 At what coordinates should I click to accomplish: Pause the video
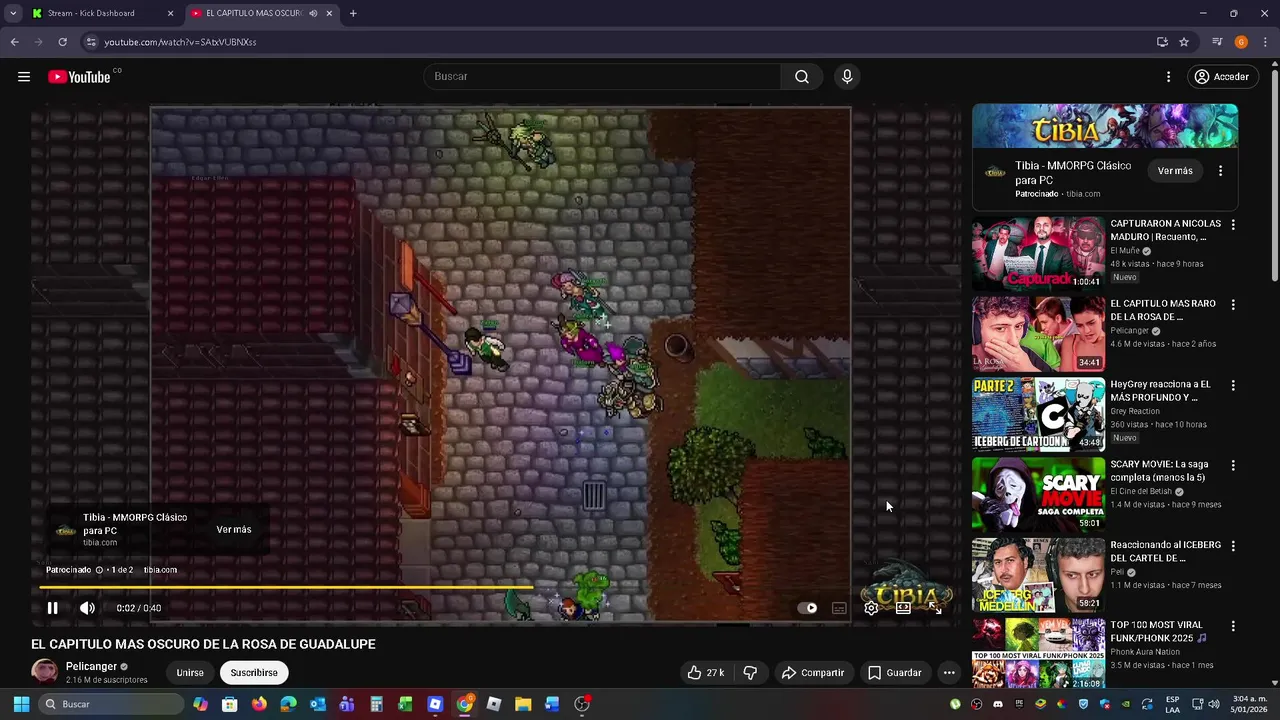click(x=53, y=608)
